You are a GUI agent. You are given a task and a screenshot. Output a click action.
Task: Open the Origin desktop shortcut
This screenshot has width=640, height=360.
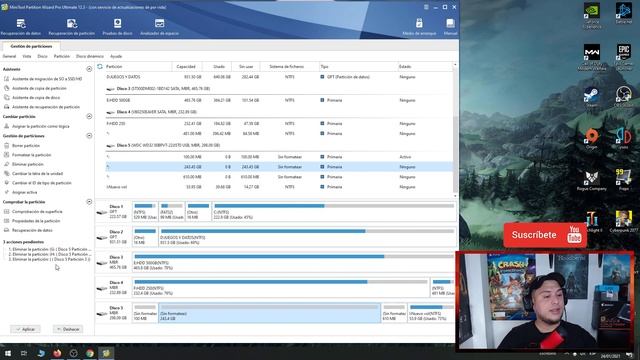tap(591, 138)
